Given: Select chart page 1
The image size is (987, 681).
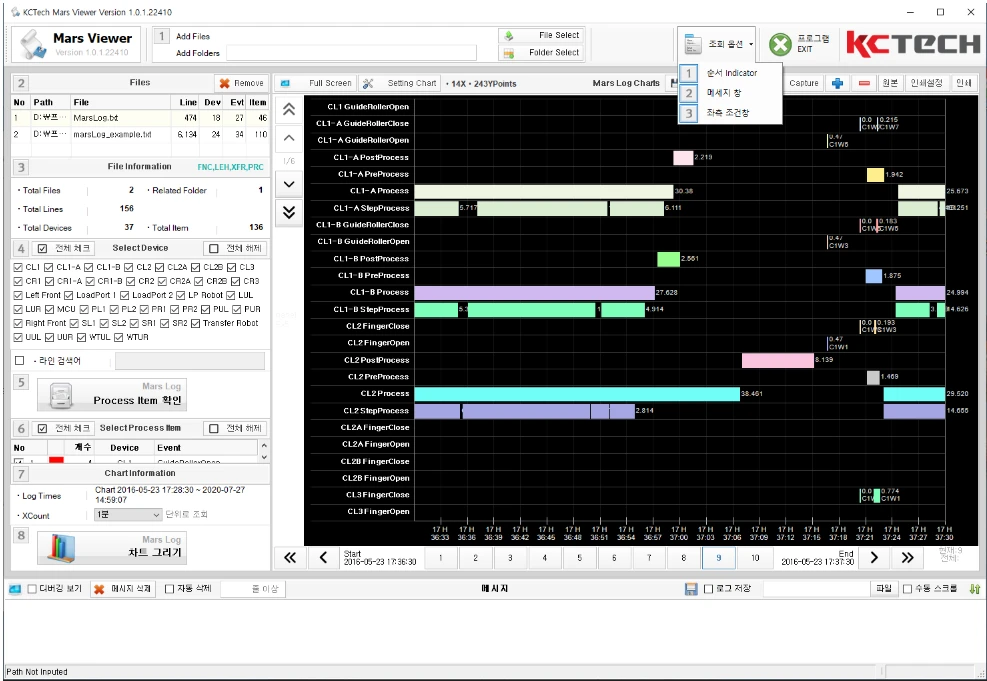Looking at the screenshot, I should tap(441, 558).
